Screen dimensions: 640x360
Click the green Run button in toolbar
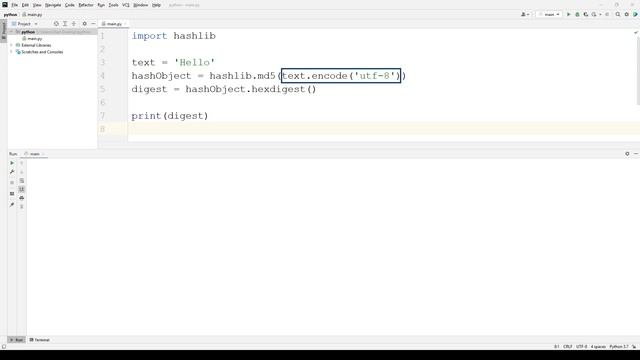pyautogui.click(x=569, y=14)
